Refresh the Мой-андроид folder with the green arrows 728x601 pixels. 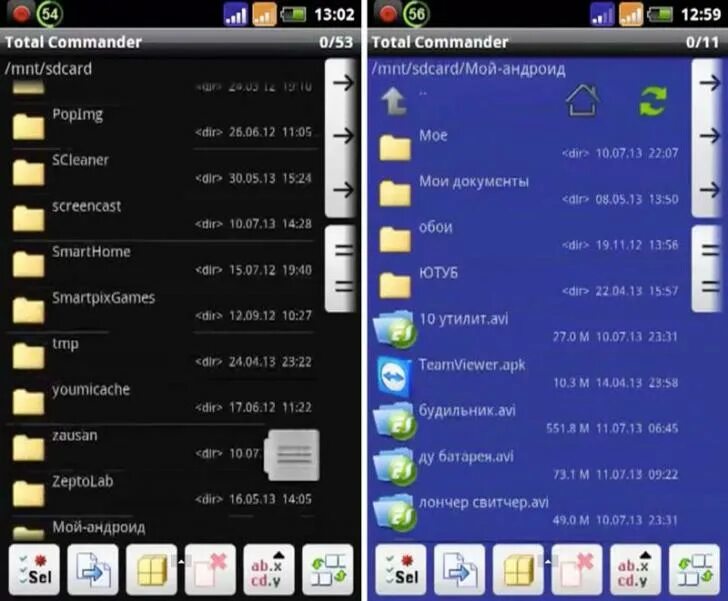653,101
